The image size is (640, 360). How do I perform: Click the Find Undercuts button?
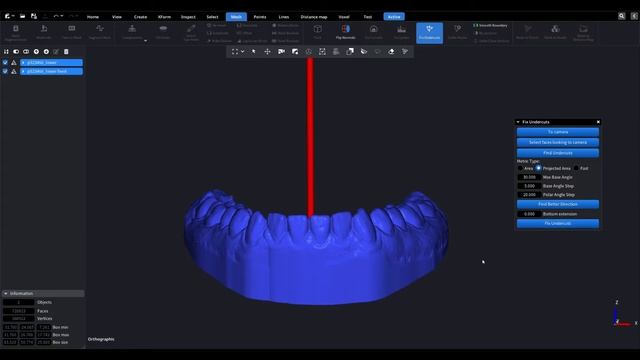tap(558, 153)
